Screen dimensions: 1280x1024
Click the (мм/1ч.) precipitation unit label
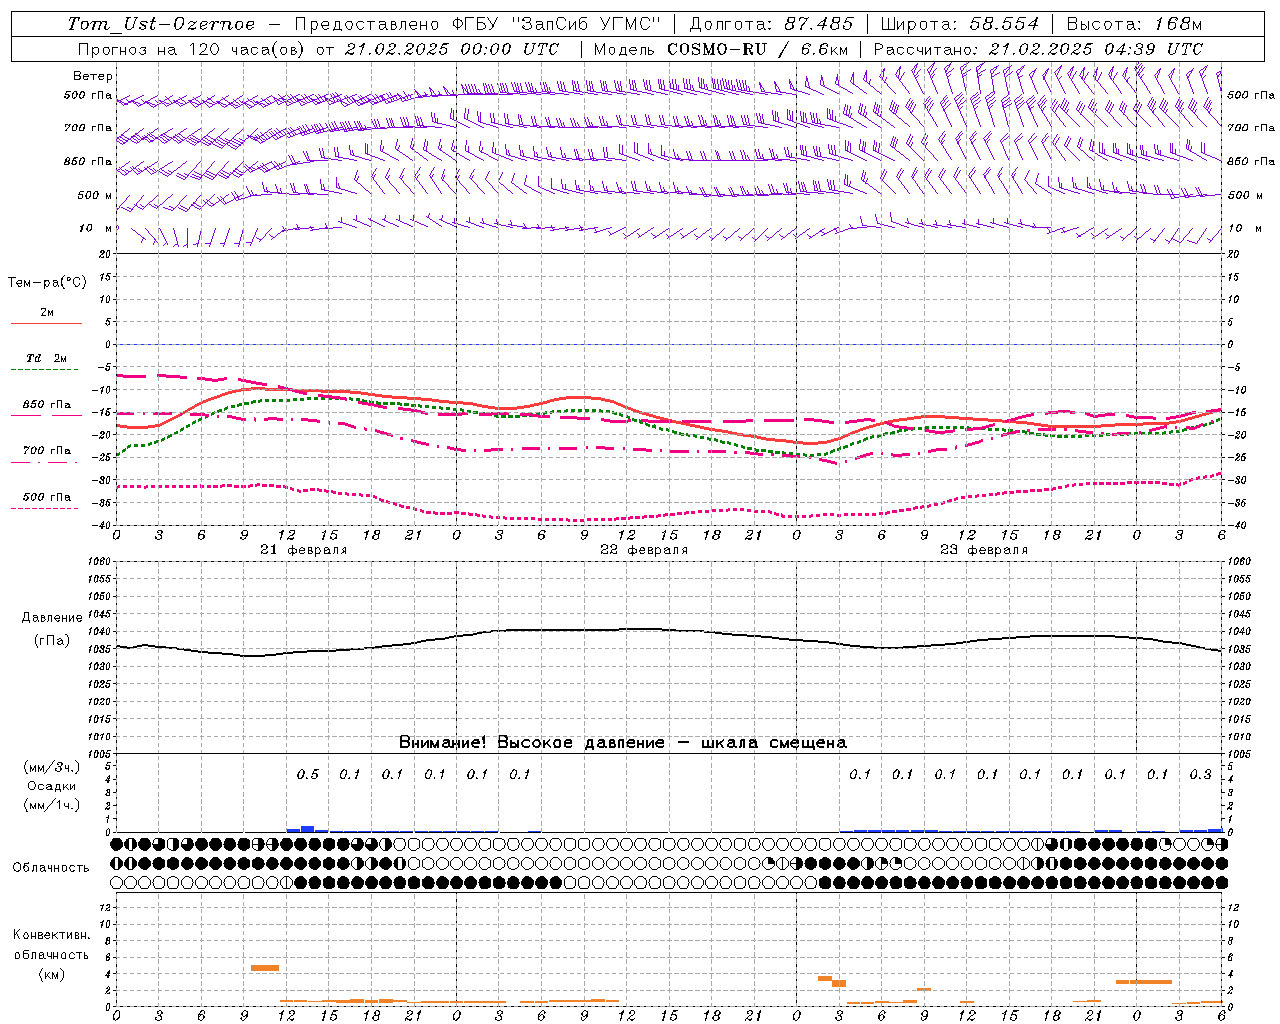click(52, 805)
